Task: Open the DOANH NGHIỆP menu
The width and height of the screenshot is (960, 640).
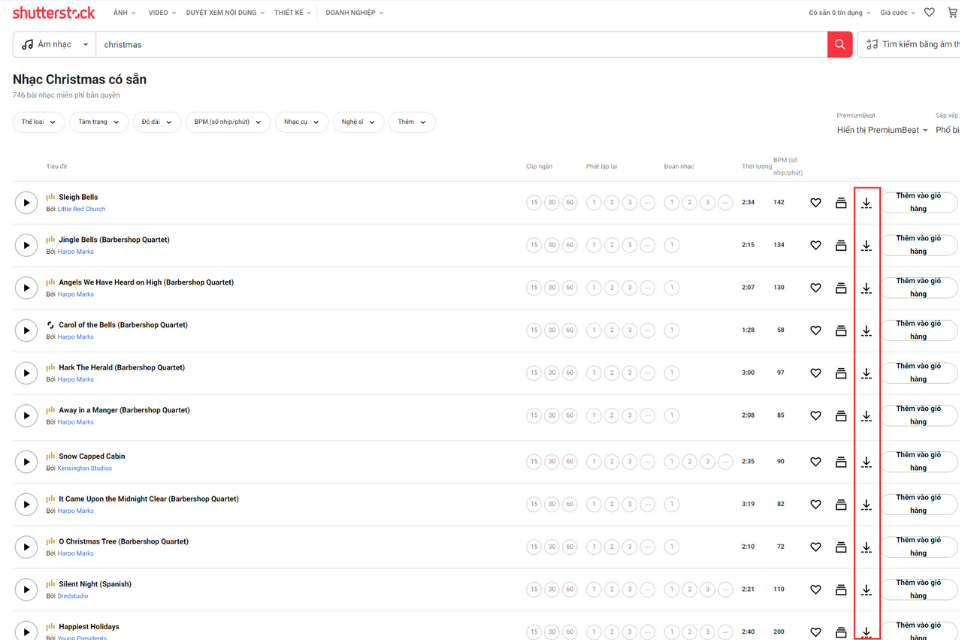Action: click(x=354, y=12)
